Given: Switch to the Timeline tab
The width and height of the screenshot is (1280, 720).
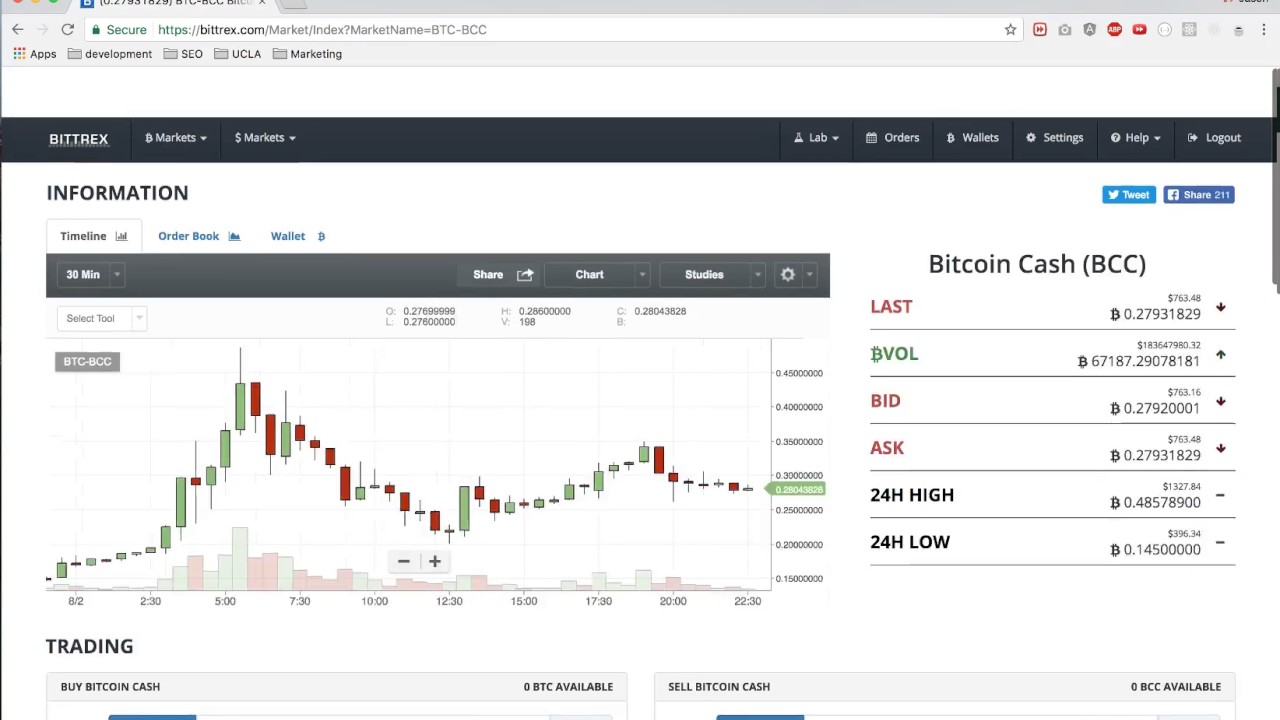Looking at the screenshot, I should pyautogui.click(x=94, y=237).
